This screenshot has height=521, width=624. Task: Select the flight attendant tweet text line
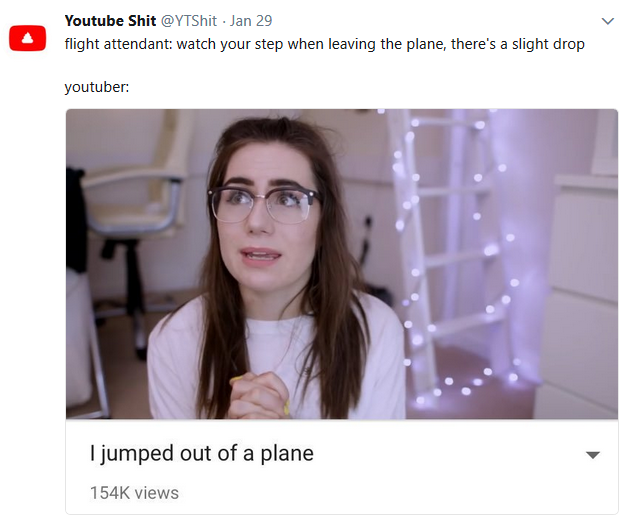(x=324, y=44)
